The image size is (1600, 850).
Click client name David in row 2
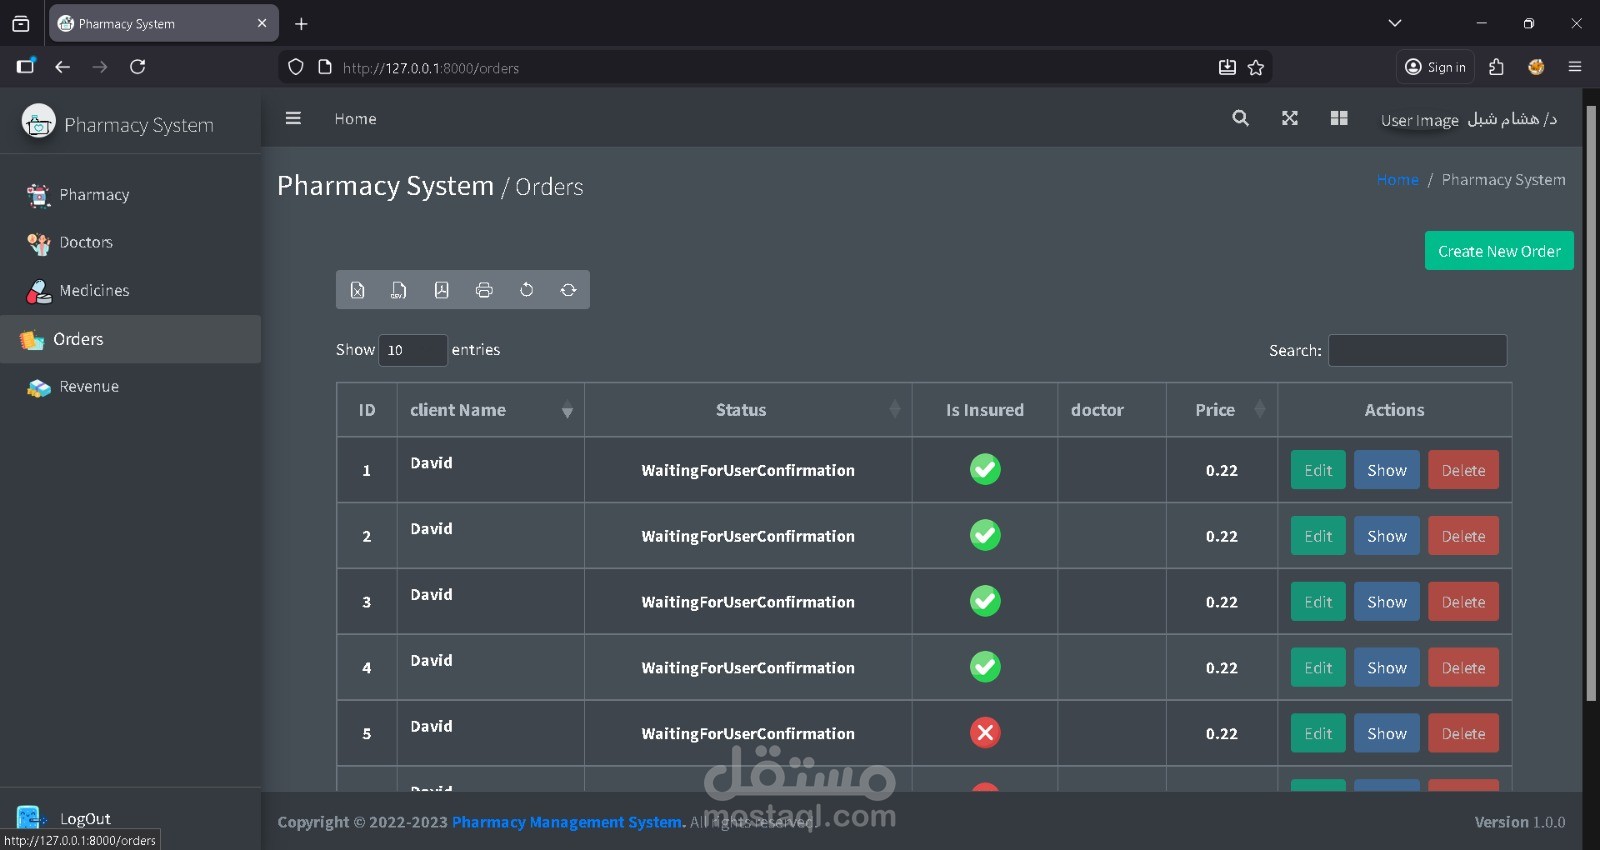(x=431, y=529)
